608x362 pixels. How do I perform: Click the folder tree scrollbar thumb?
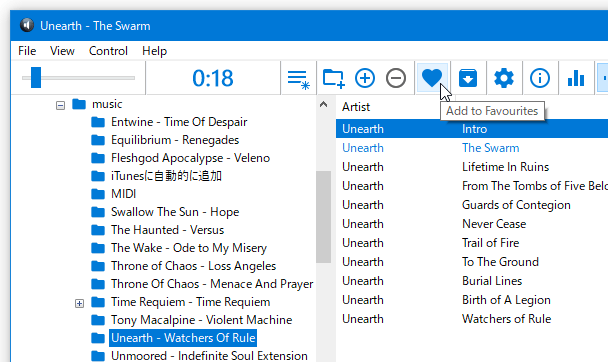click(x=323, y=217)
